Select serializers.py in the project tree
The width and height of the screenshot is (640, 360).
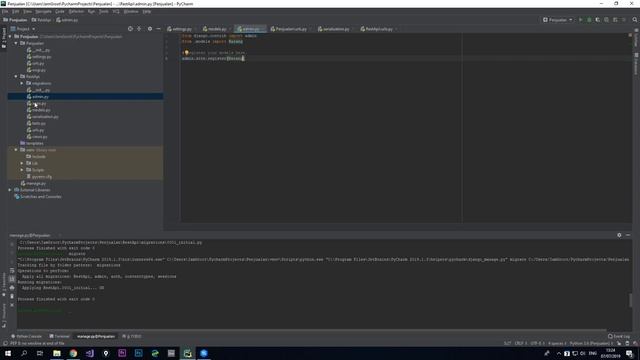coord(45,117)
